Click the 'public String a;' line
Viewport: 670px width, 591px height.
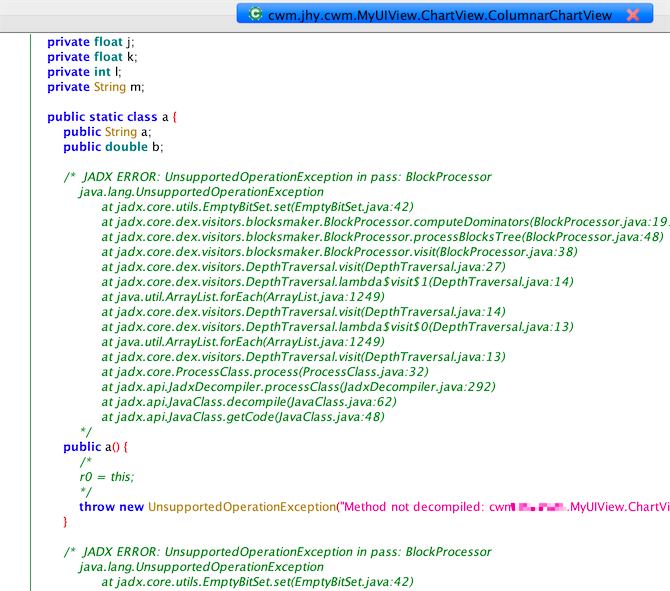pos(107,132)
